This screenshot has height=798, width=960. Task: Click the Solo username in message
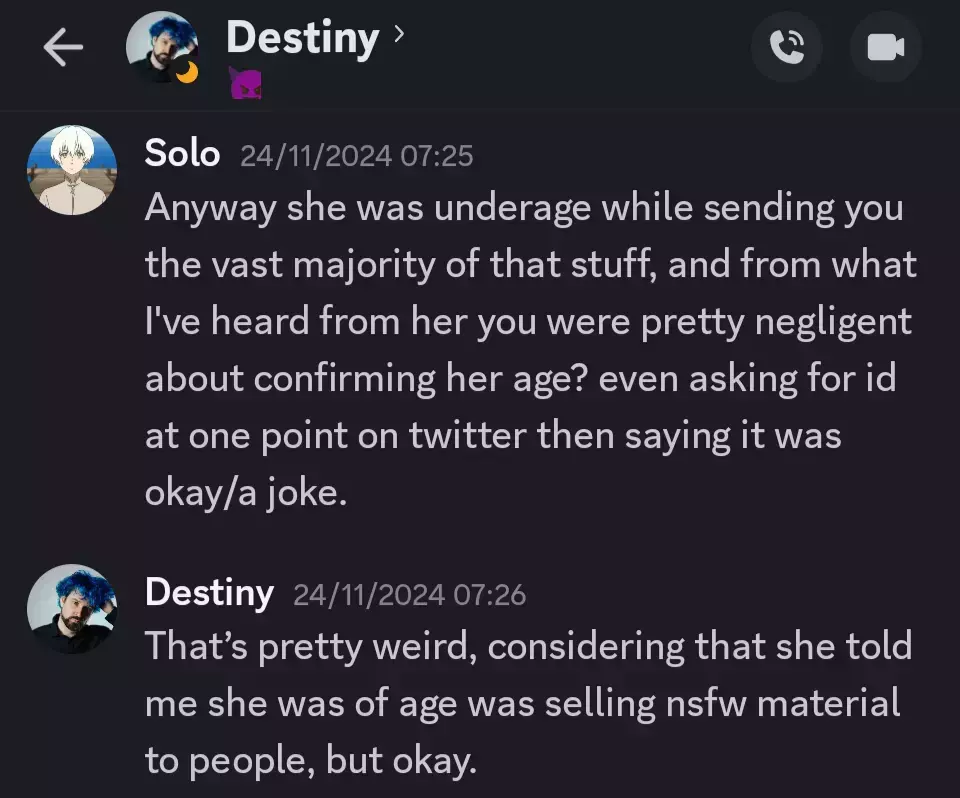(x=182, y=153)
